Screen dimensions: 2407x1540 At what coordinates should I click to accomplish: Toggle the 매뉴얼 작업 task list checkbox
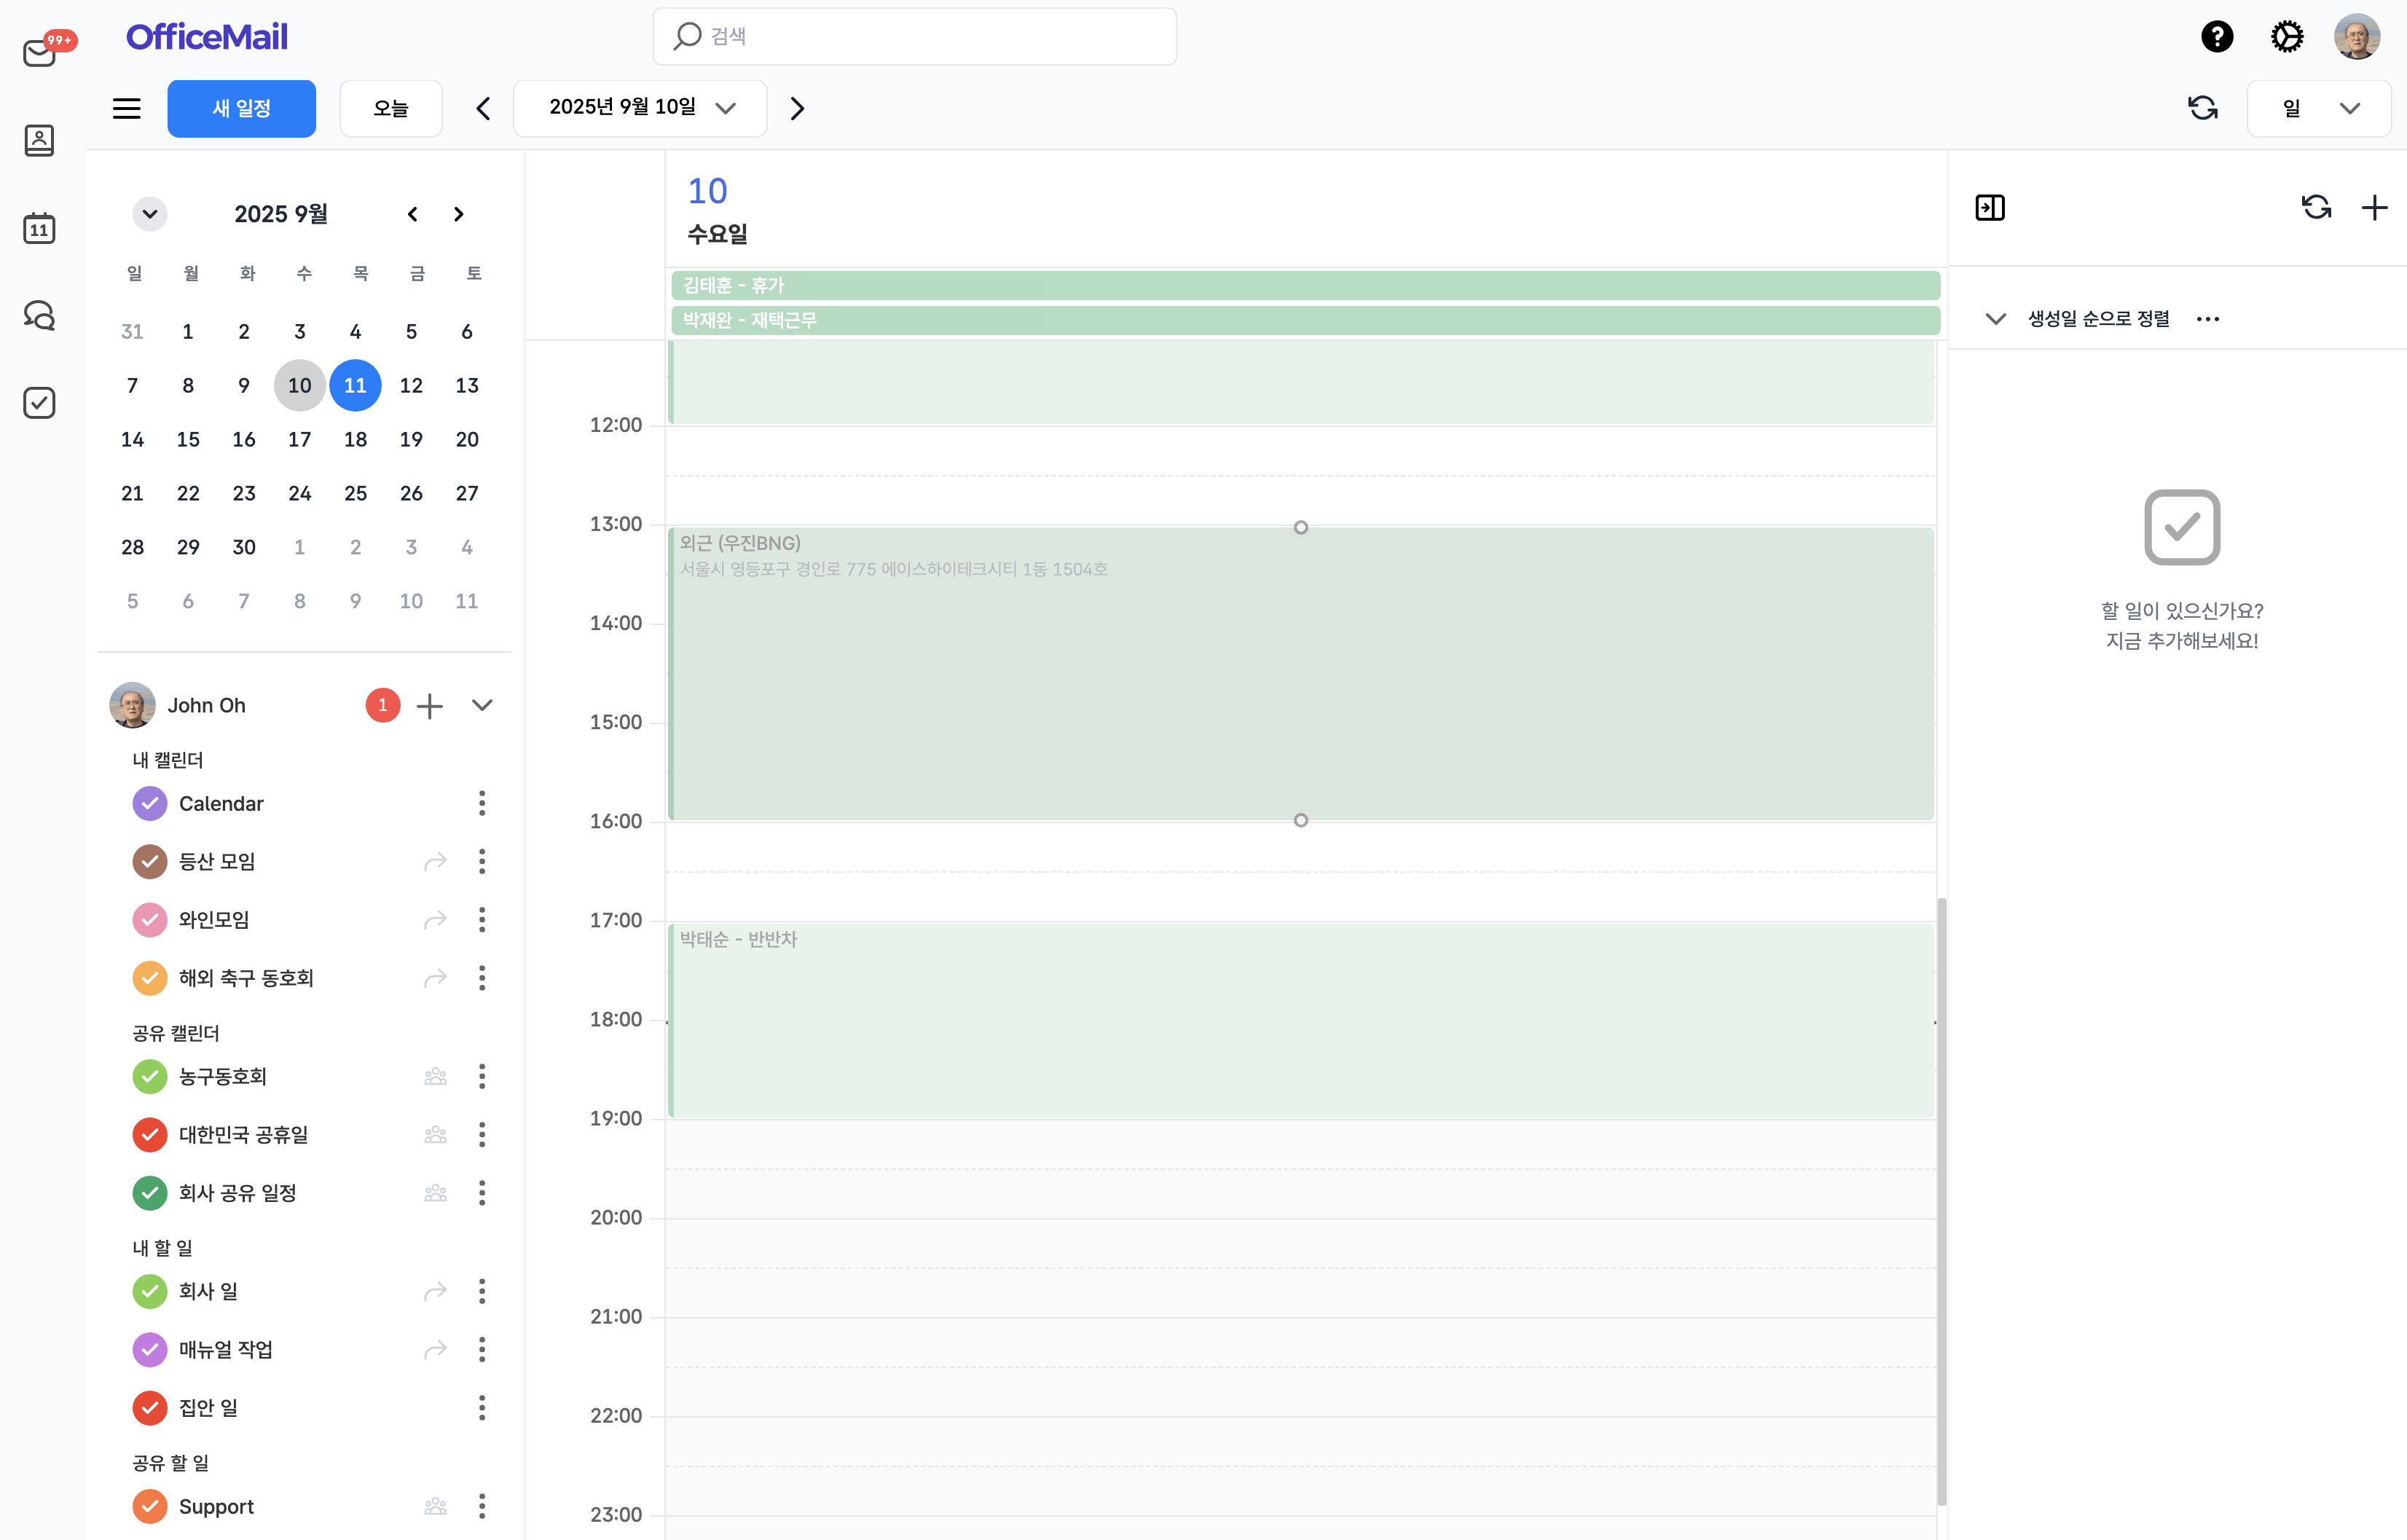pos(150,1349)
